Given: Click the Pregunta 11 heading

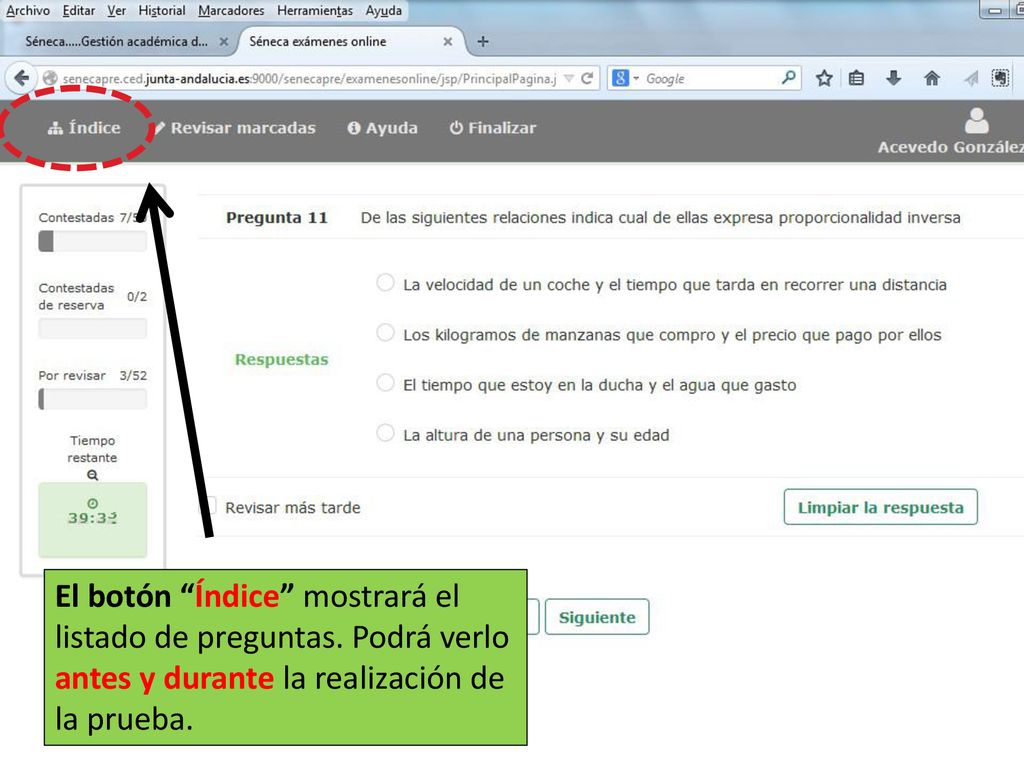Looking at the screenshot, I should pos(276,217).
